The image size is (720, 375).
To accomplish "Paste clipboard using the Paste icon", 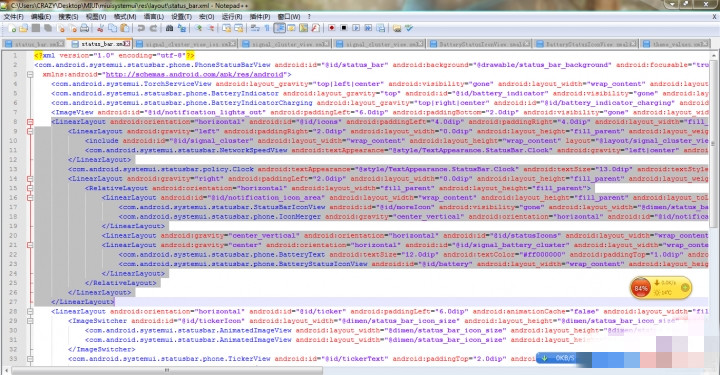I will point(124,28).
